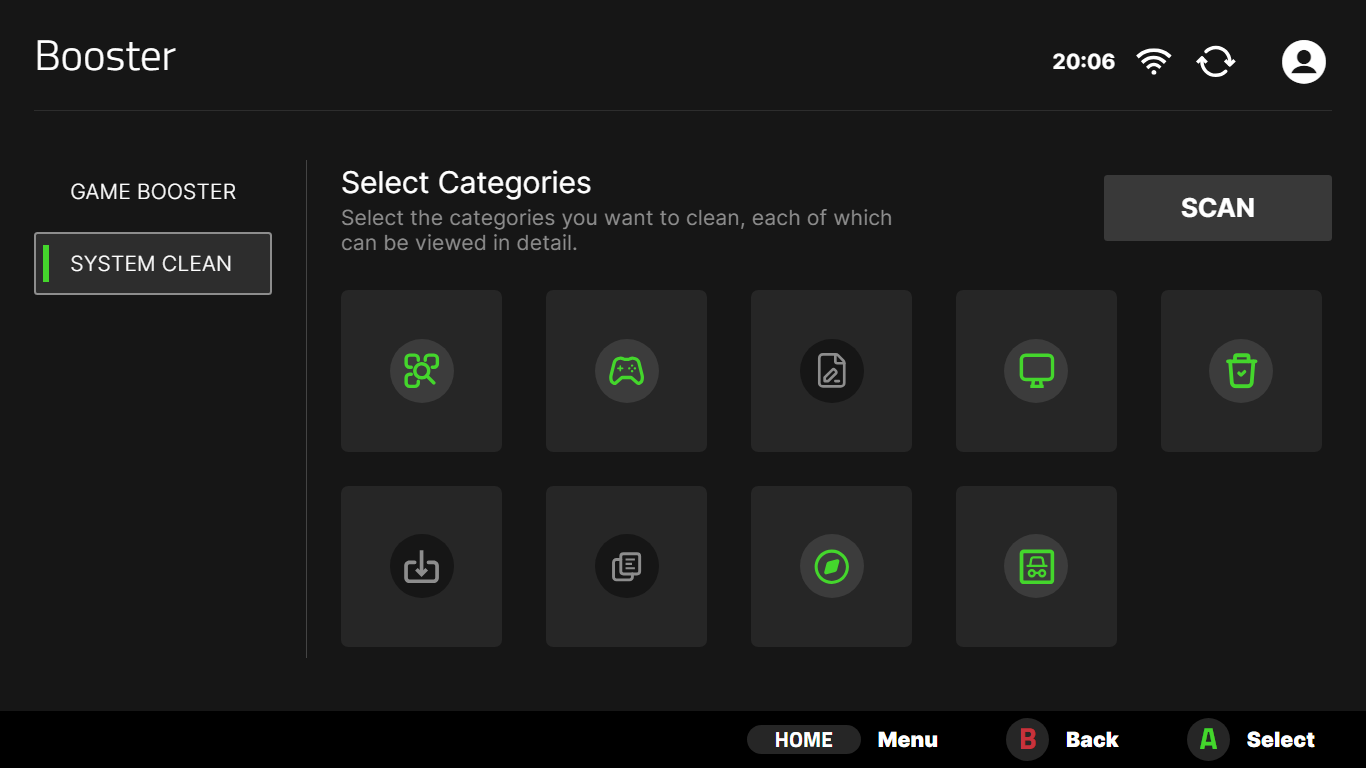Click the HOME Menu button
This screenshot has width=1366, height=768.
pos(803,740)
